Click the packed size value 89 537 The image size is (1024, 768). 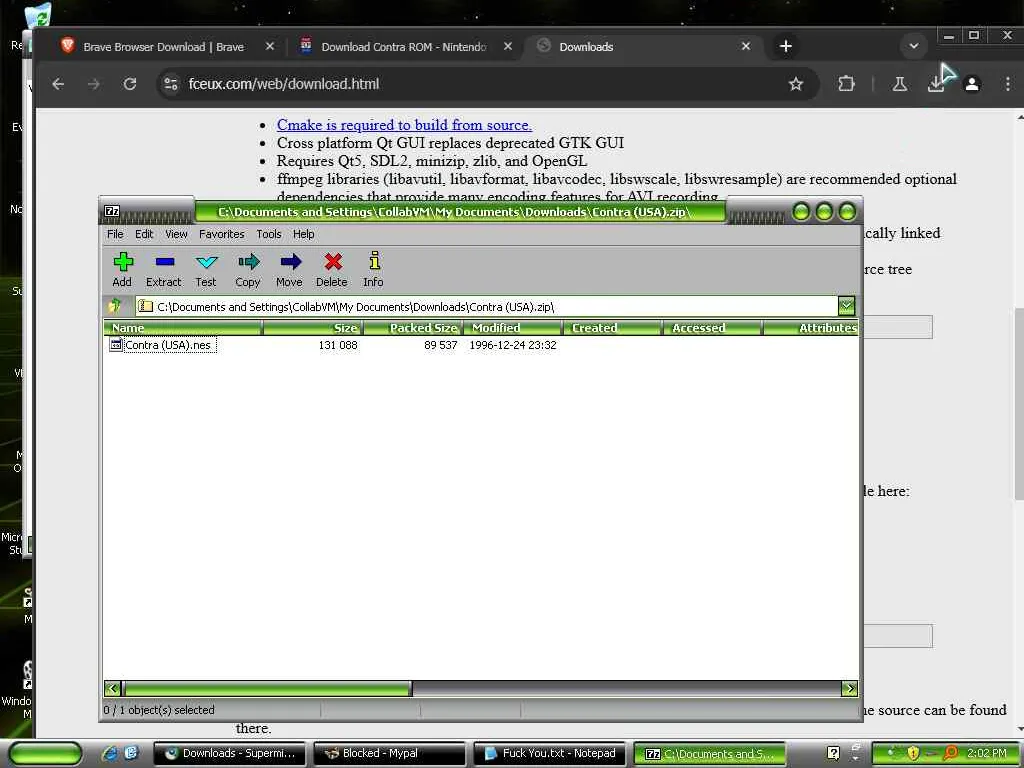click(441, 345)
